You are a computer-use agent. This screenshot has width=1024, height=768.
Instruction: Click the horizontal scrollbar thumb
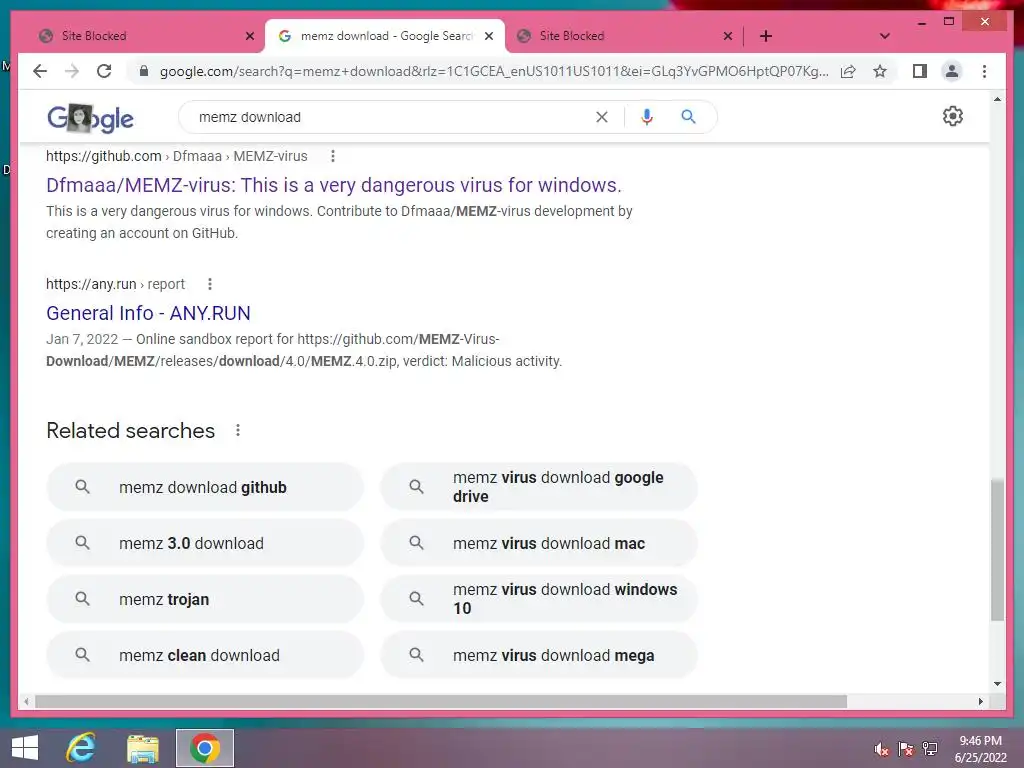[441, 701]
